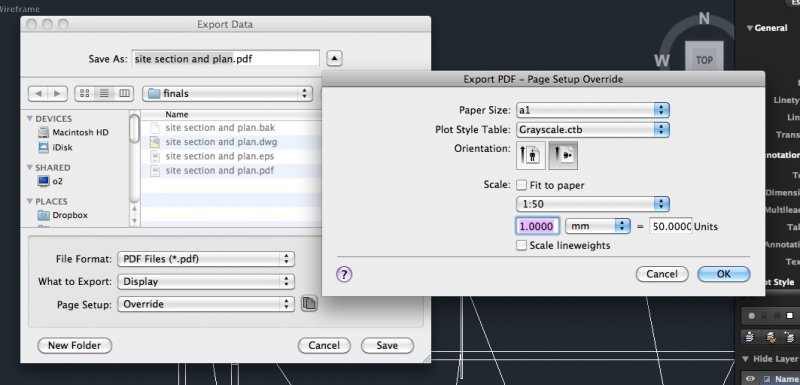
Task: Select portrait orientation icon
Action: click(x=531, y=155)
